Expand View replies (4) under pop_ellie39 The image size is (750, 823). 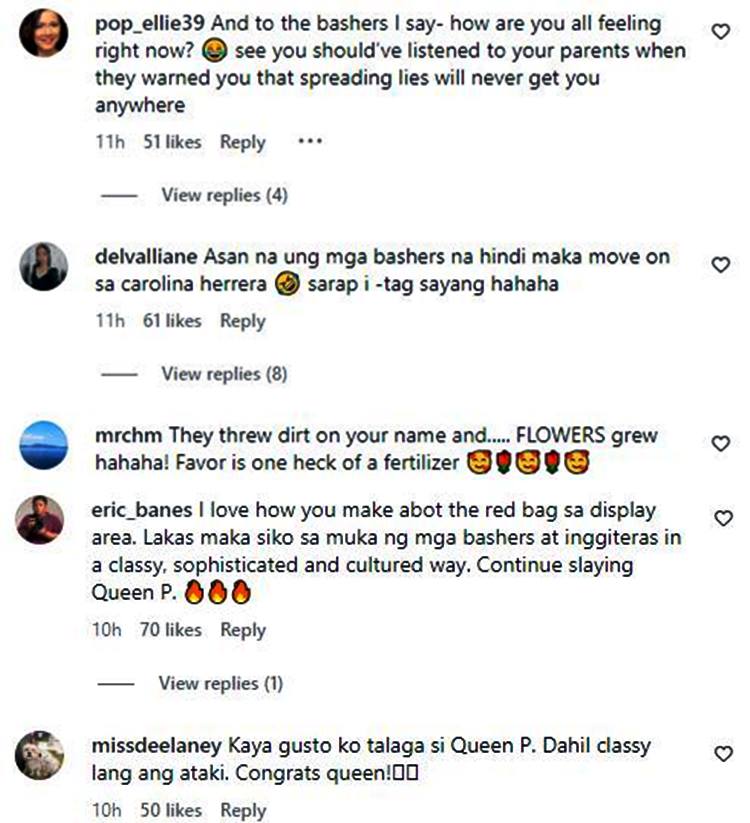point(224,195)
